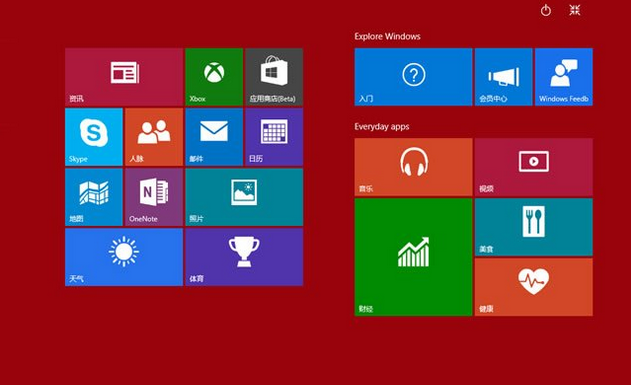
Task: Open the Photos tile
Action: (x=244, y=197)
